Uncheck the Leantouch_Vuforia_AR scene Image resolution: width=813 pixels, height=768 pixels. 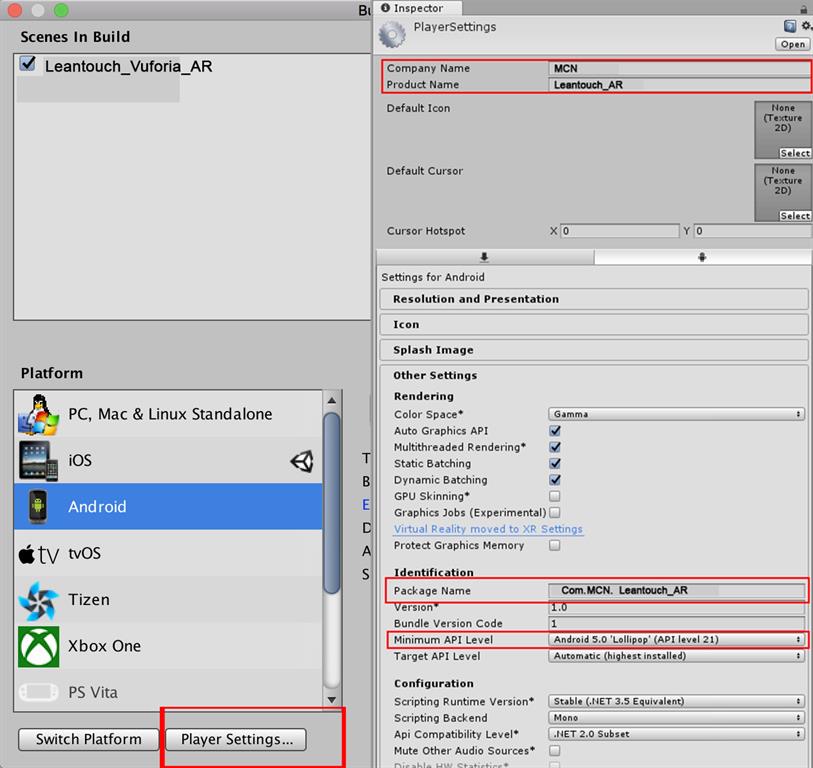click(25, 66)
